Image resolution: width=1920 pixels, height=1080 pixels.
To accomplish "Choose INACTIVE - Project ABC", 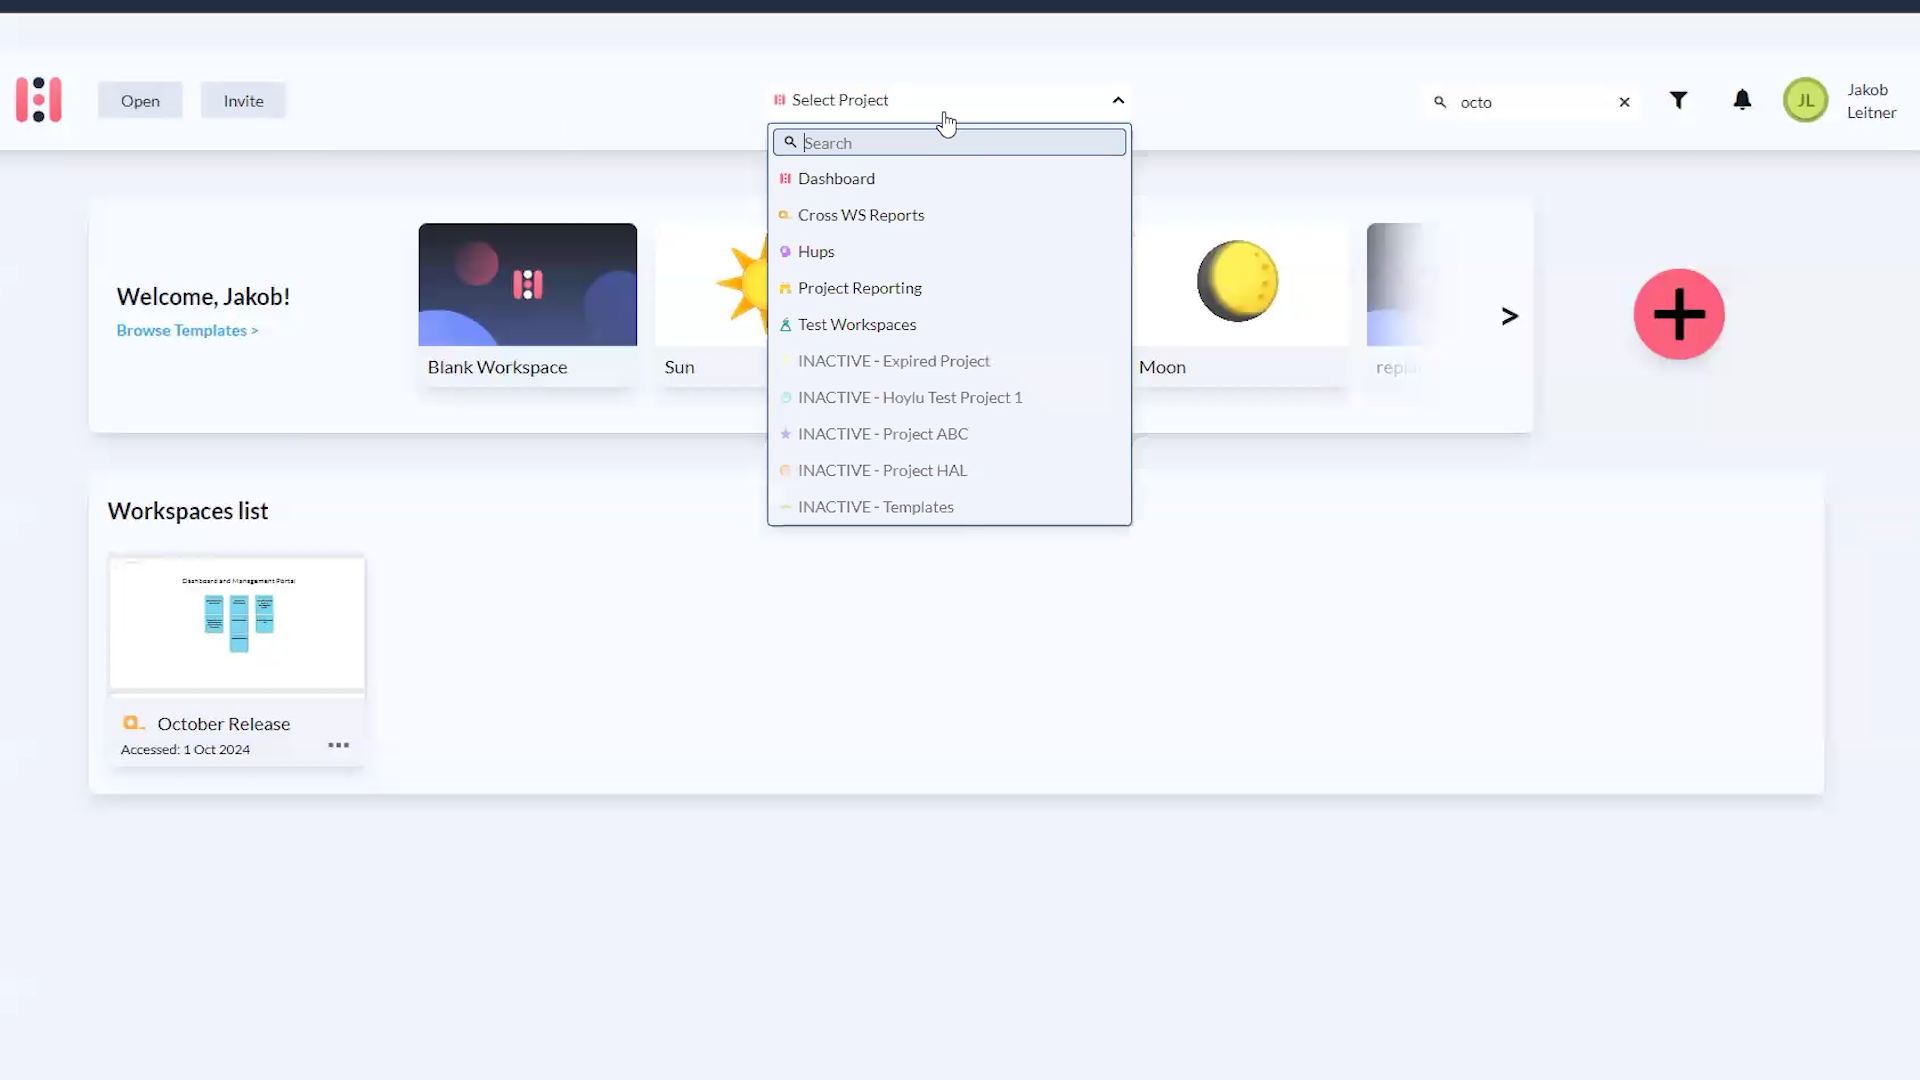I will 949,434.
